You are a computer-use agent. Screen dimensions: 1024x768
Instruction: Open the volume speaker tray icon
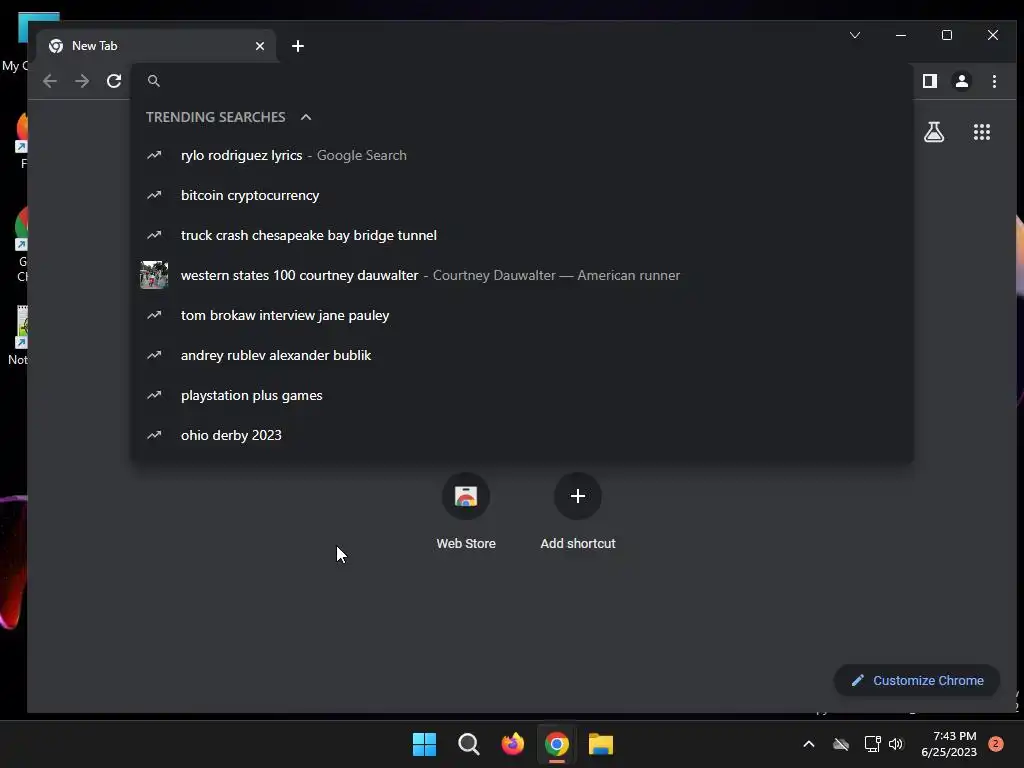pyautogui.click(x=896, y=744)
